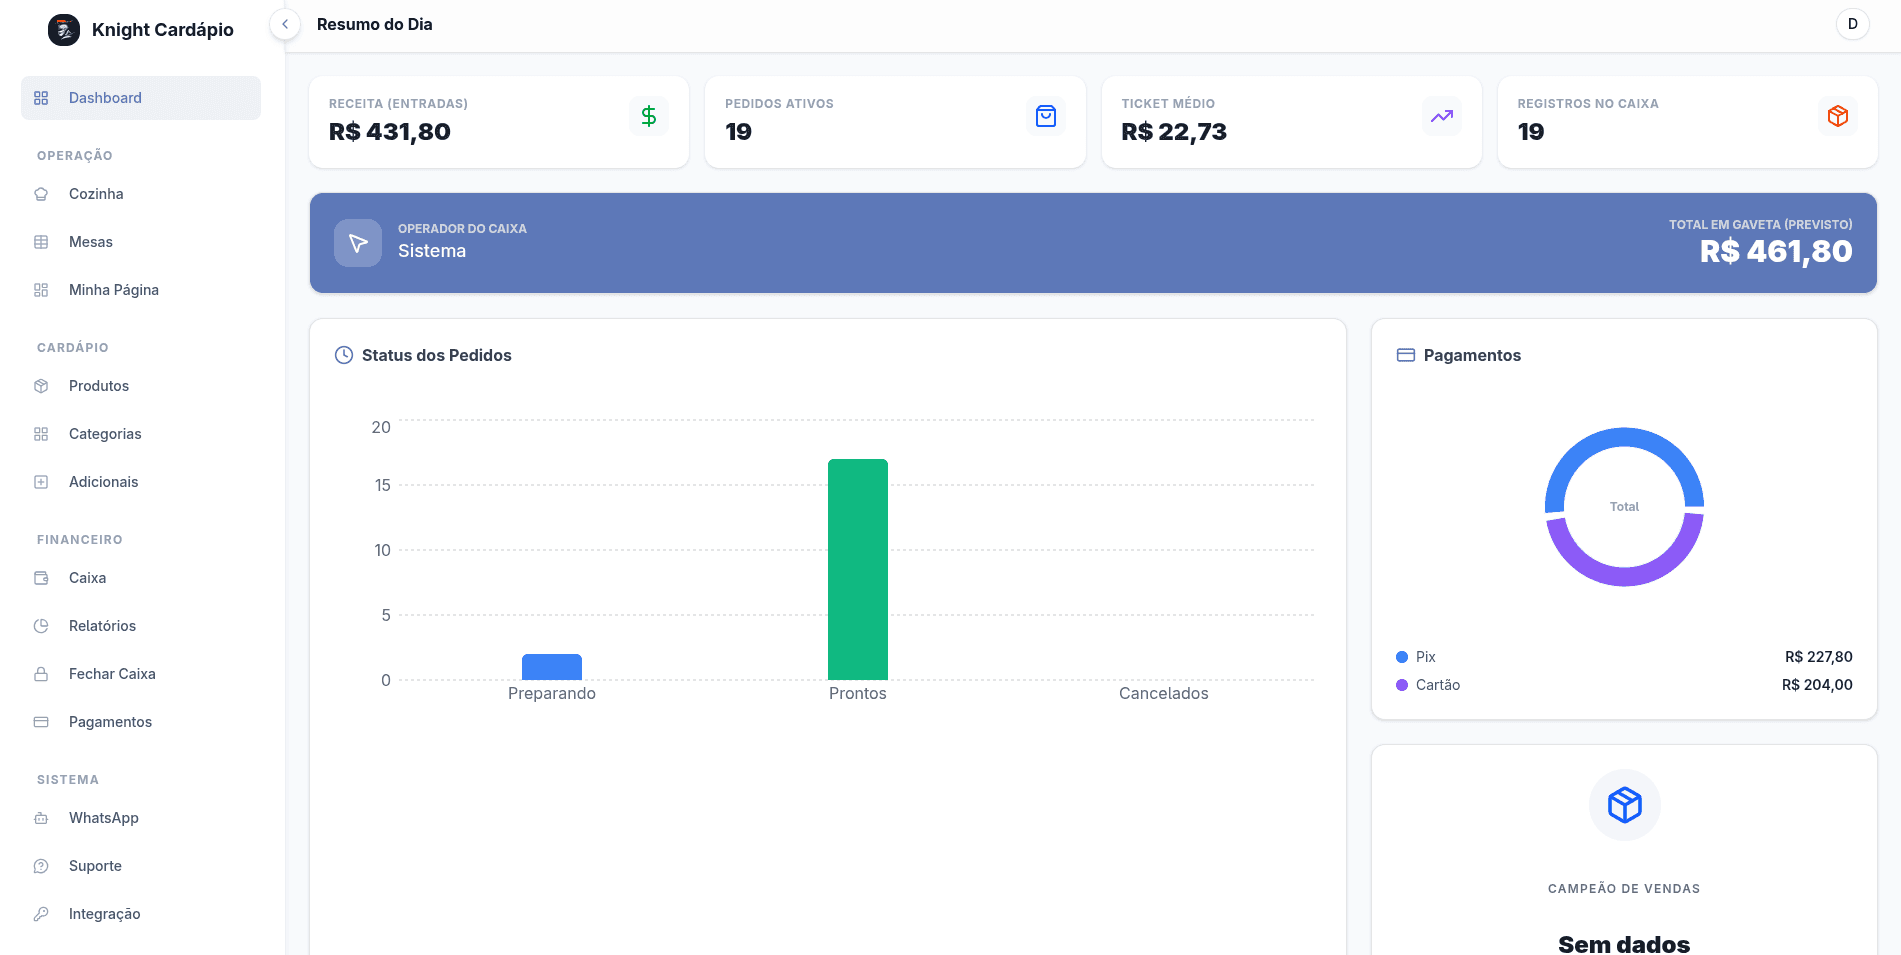Select the Dashboard menu item
Screen dimensions: 1901x955
click(105, 98)
